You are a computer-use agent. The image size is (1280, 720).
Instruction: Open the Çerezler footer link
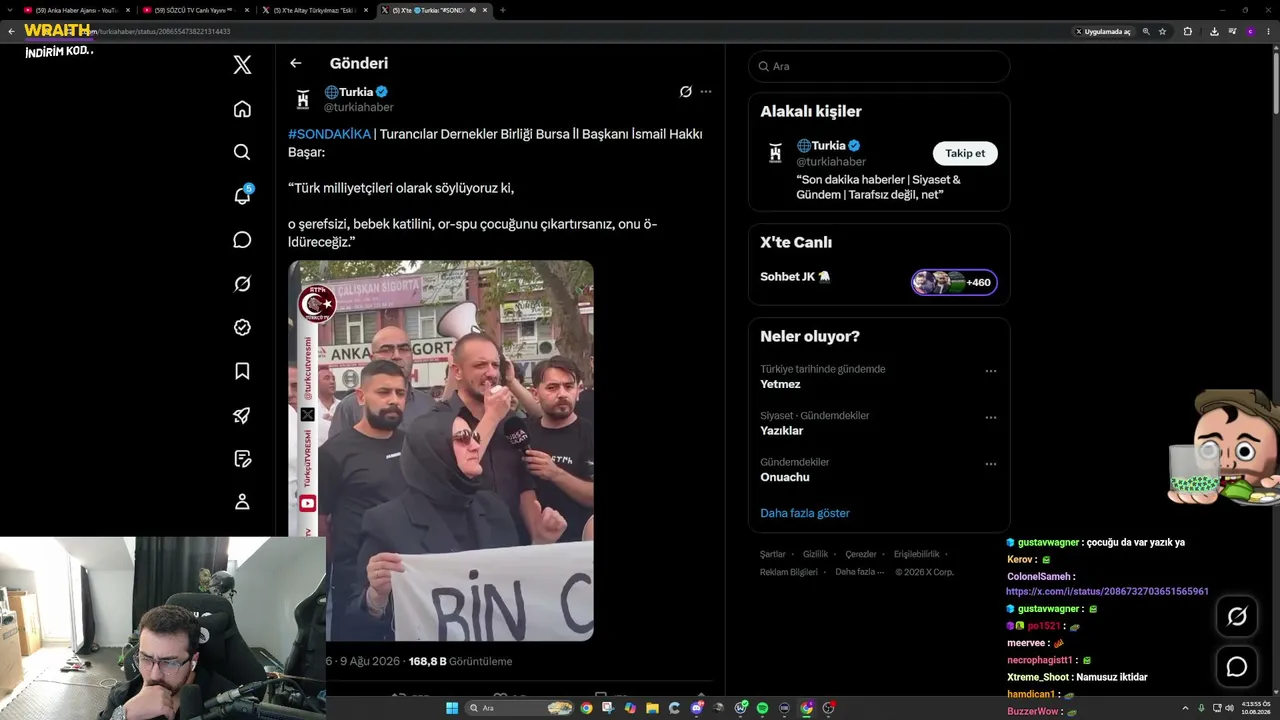pyautogui.click(x=861, y=554)
